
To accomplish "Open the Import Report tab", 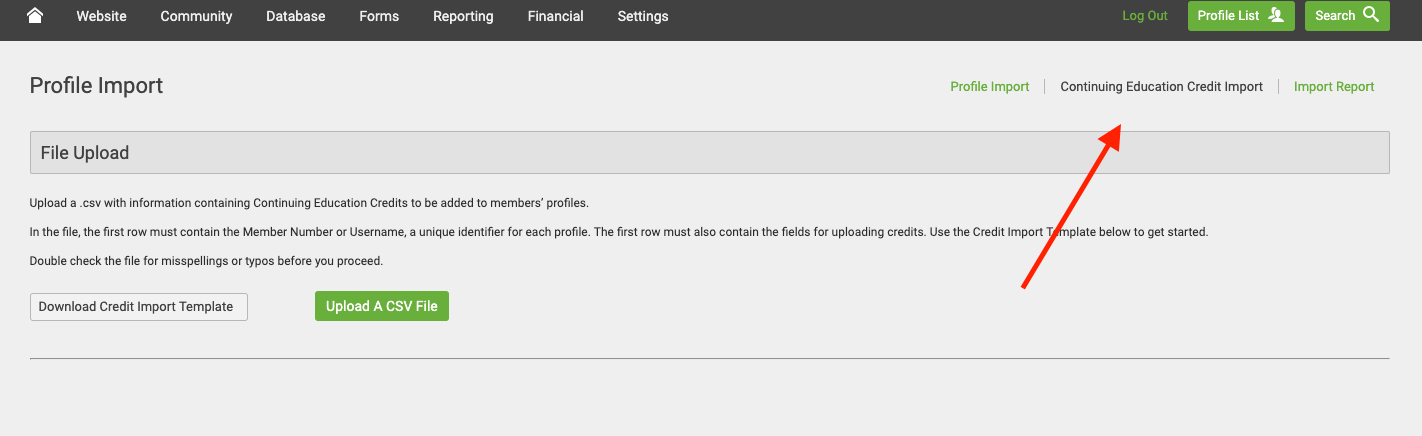I will point(1334,87).
